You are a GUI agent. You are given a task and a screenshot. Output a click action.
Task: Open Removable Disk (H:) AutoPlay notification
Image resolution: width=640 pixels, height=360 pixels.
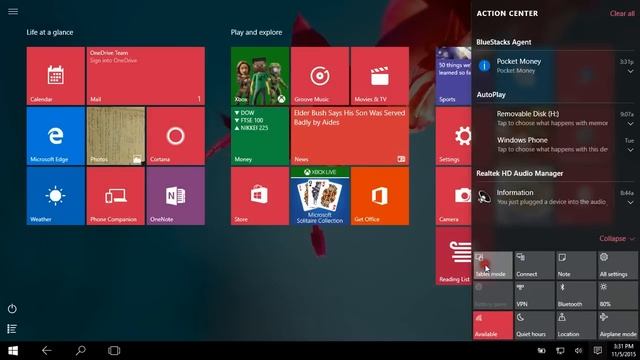point(555,118)
